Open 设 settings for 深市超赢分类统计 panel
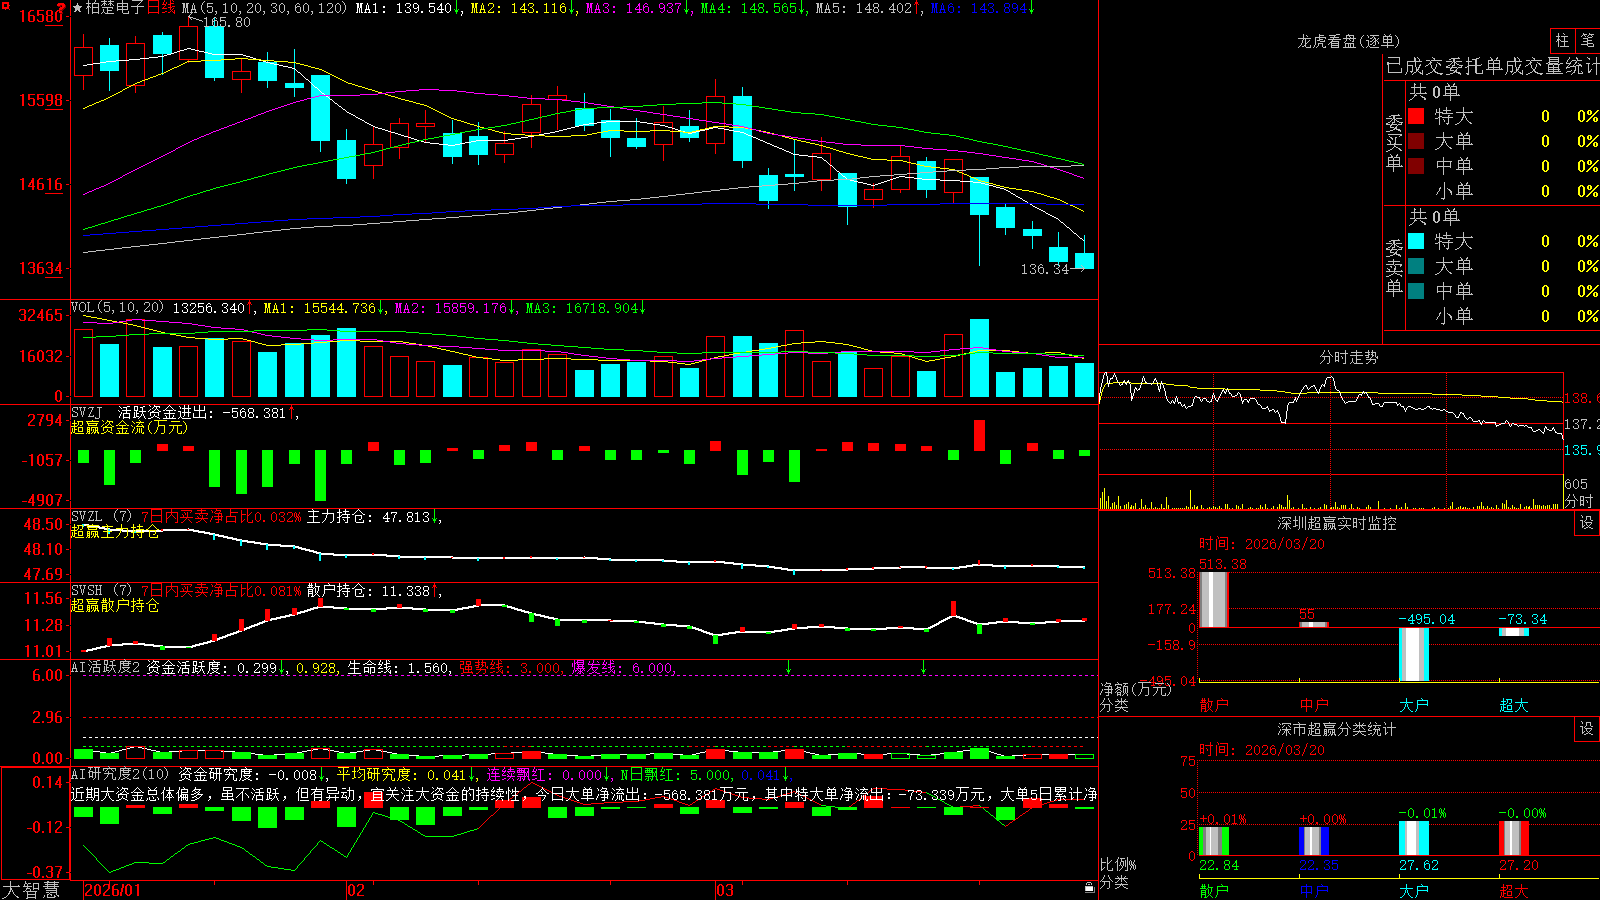The image size is (1600, 900). [x=1587, y=729]
